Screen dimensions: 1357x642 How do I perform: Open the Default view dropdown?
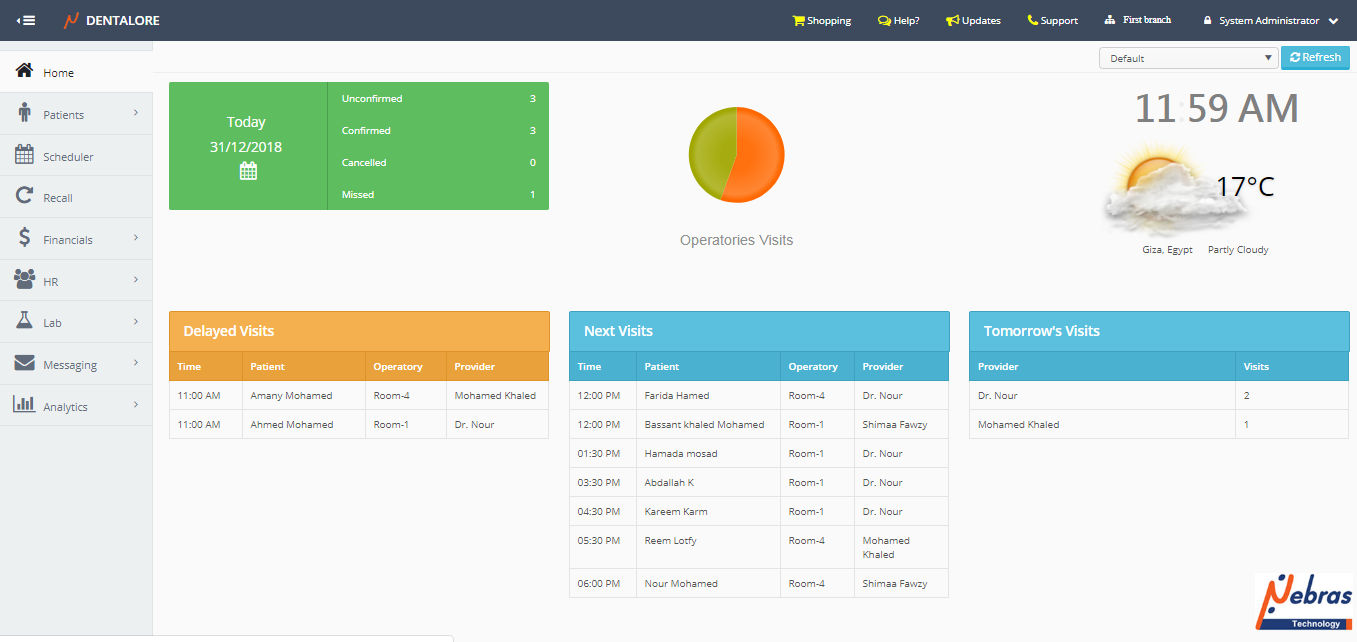1188,58
